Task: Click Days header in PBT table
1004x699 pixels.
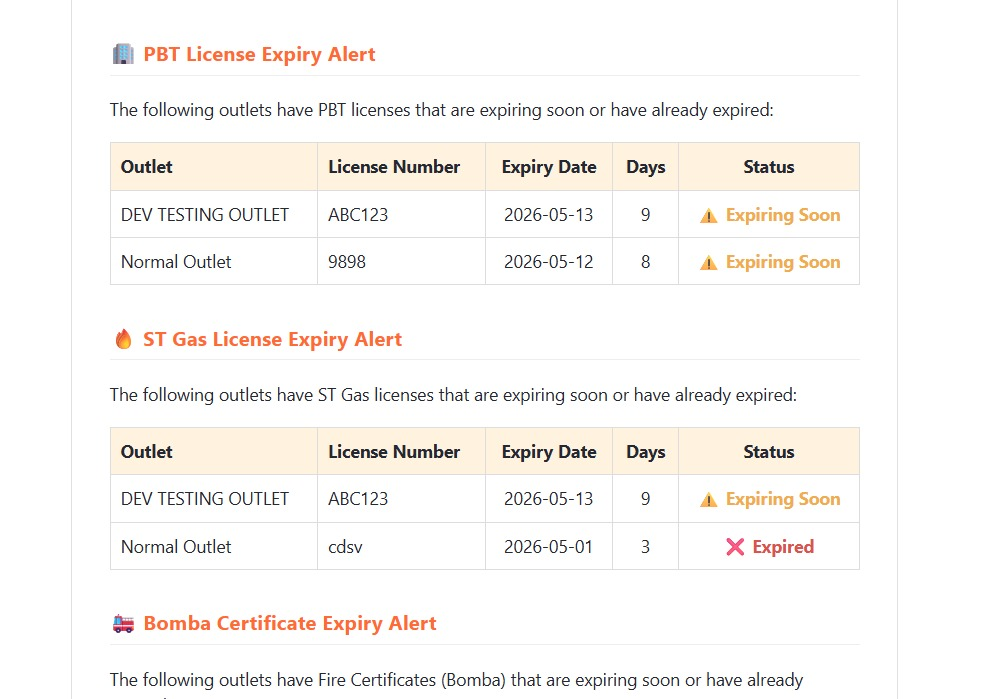Action: pos(645,167)
